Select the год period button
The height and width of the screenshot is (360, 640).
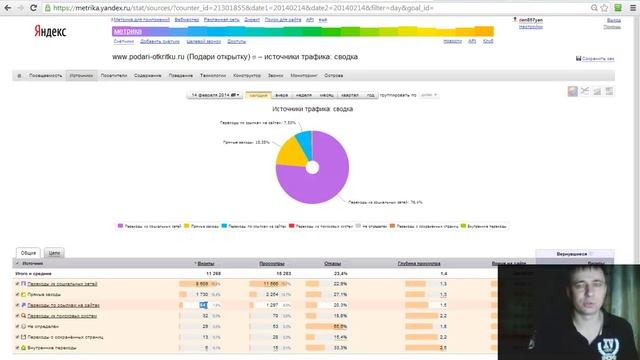(370, 95)
